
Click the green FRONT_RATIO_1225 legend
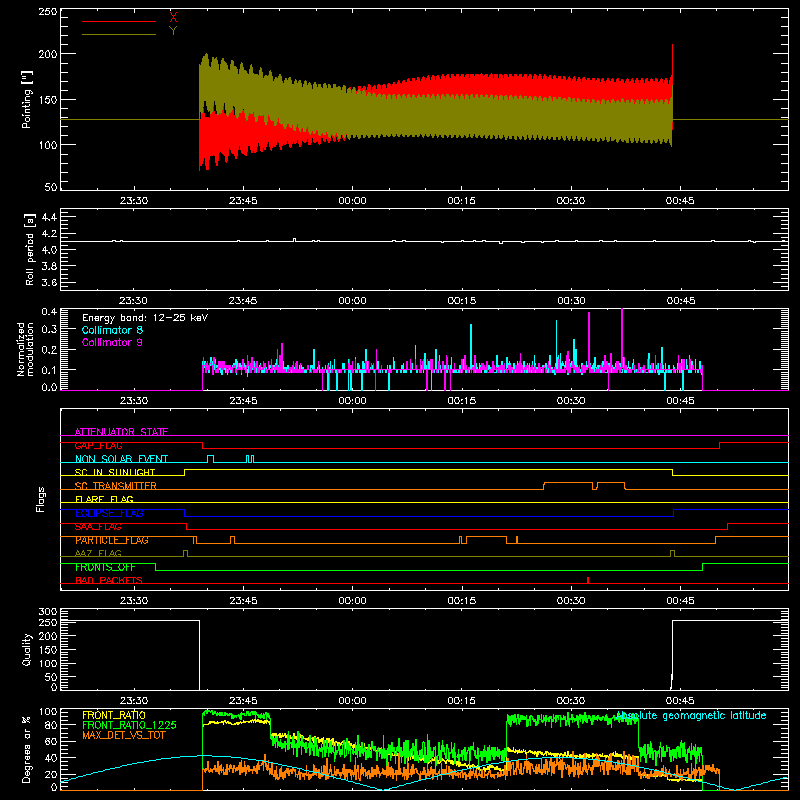[x=130, y=725]
